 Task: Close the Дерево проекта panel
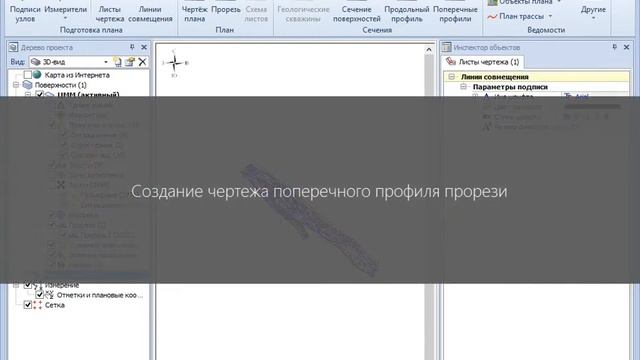coord(144,47)
